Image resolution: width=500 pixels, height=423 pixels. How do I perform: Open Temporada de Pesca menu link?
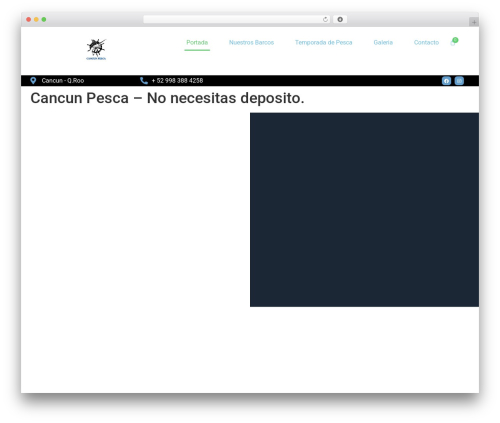pos(323,42)
